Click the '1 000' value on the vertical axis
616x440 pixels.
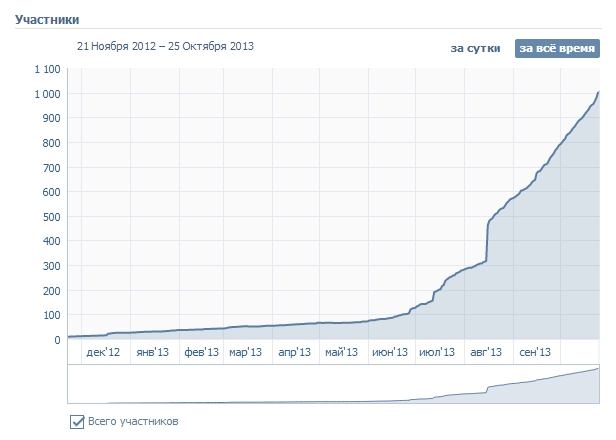[x=46, y=94]
